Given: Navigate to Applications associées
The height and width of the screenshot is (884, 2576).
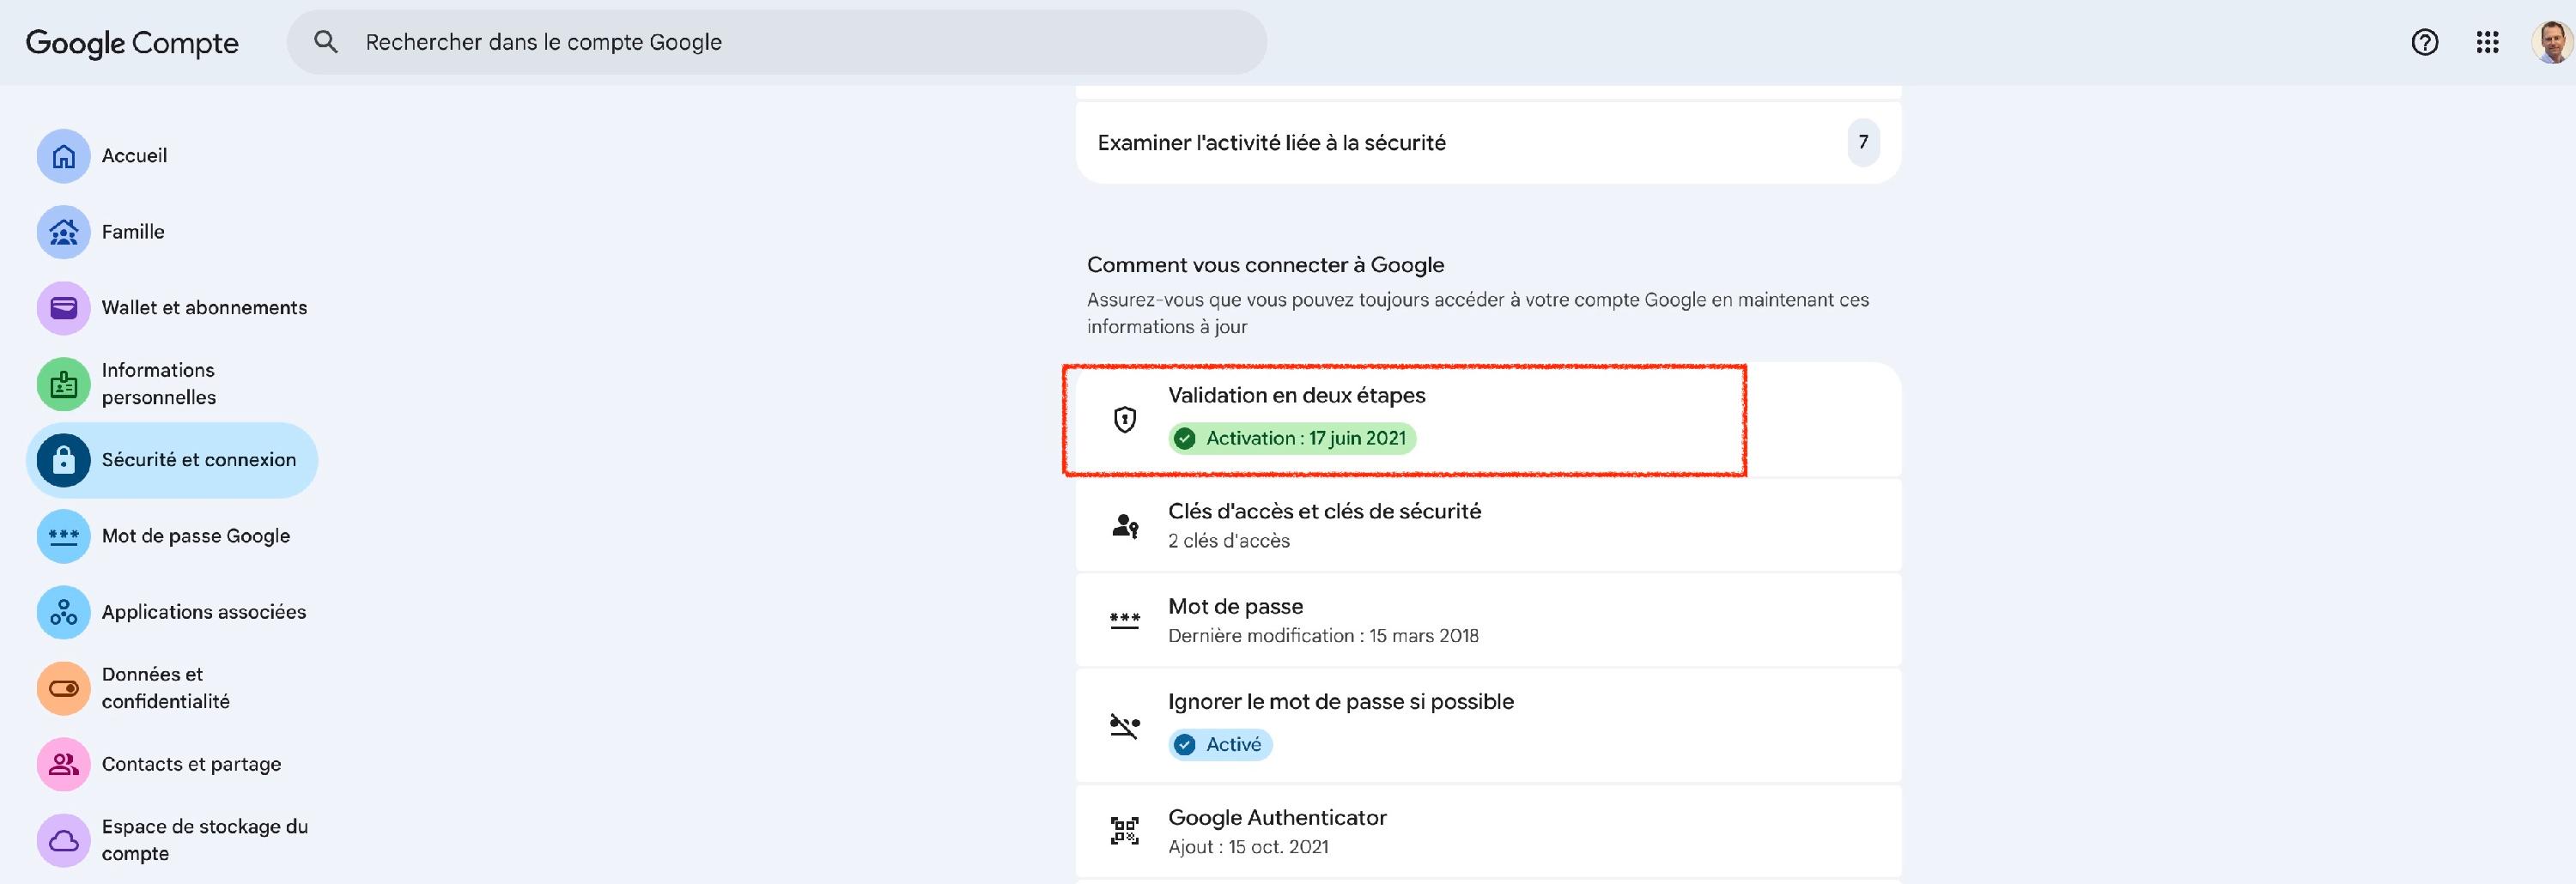Looking at the screenshot, I should click(x=172, y=612).
